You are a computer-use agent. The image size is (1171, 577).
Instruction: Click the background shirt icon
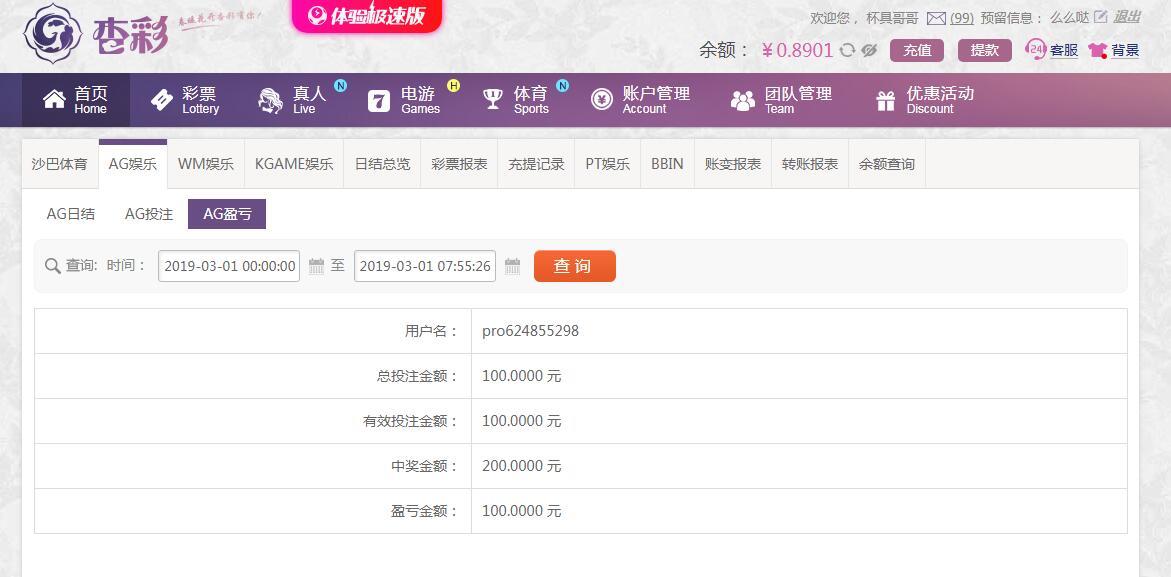1097,51
